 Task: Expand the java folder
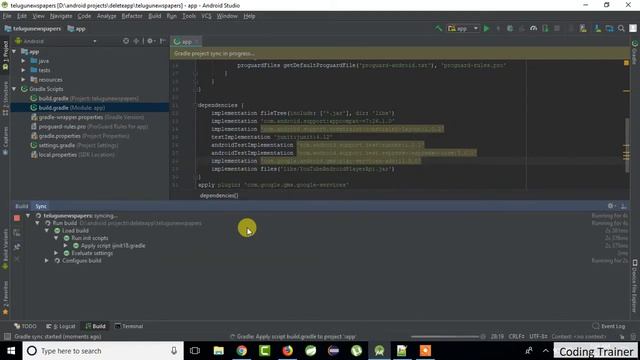coord(23,61)
